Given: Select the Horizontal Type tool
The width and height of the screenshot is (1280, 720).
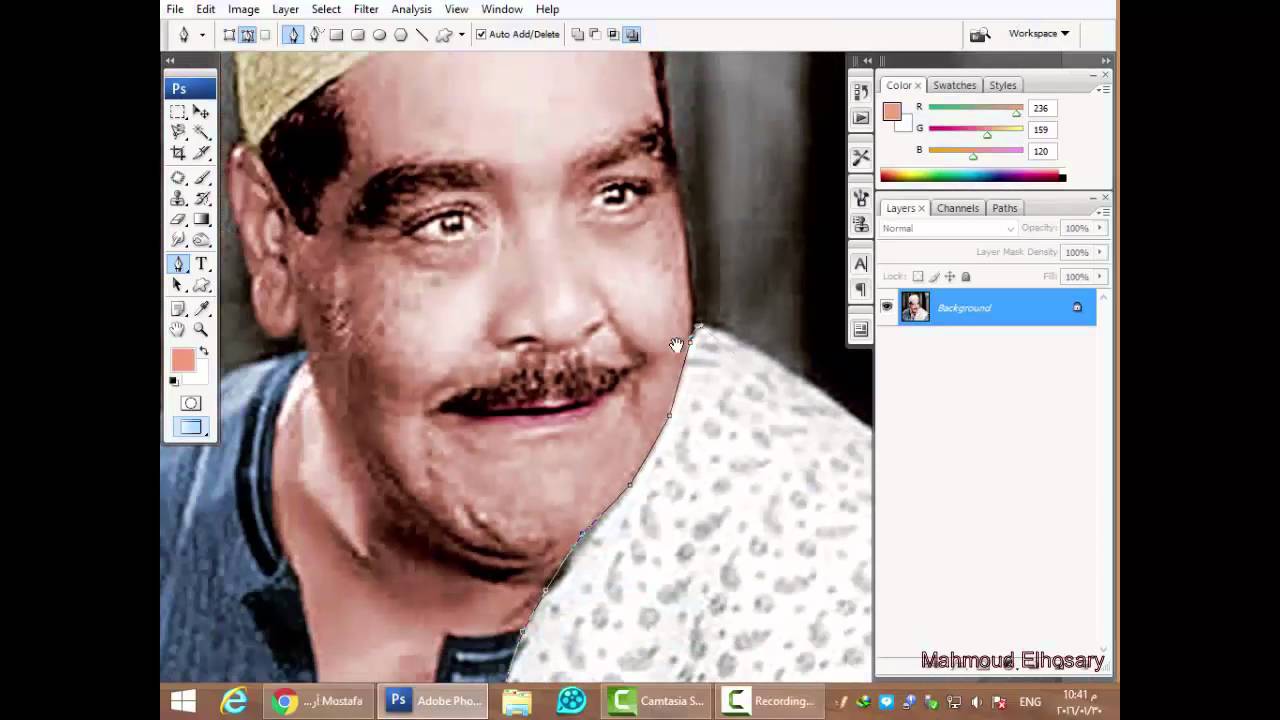Looking at the screenshot, I should pyautogui.click(x=201, y=264).
